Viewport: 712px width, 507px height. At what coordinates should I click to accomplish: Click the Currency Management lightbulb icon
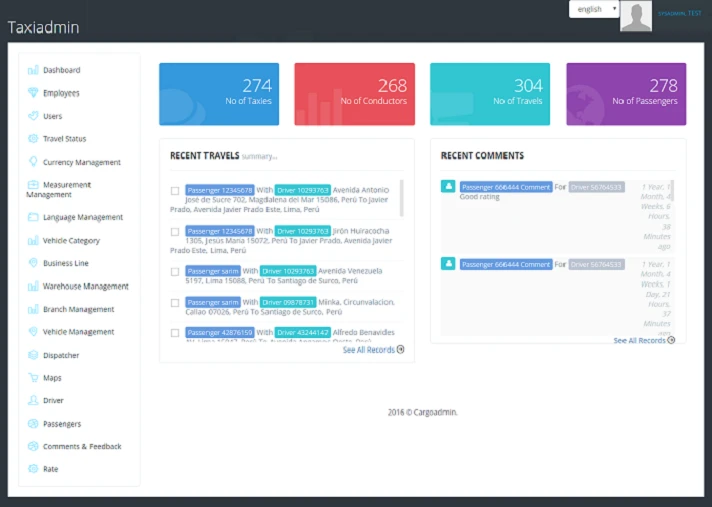pyautogui.click(x=33, y=162)
